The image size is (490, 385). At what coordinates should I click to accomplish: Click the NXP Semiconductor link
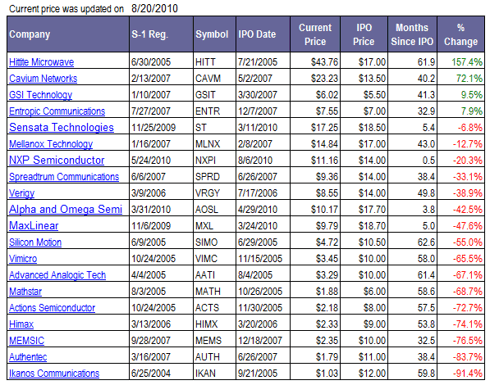point(57,160)
